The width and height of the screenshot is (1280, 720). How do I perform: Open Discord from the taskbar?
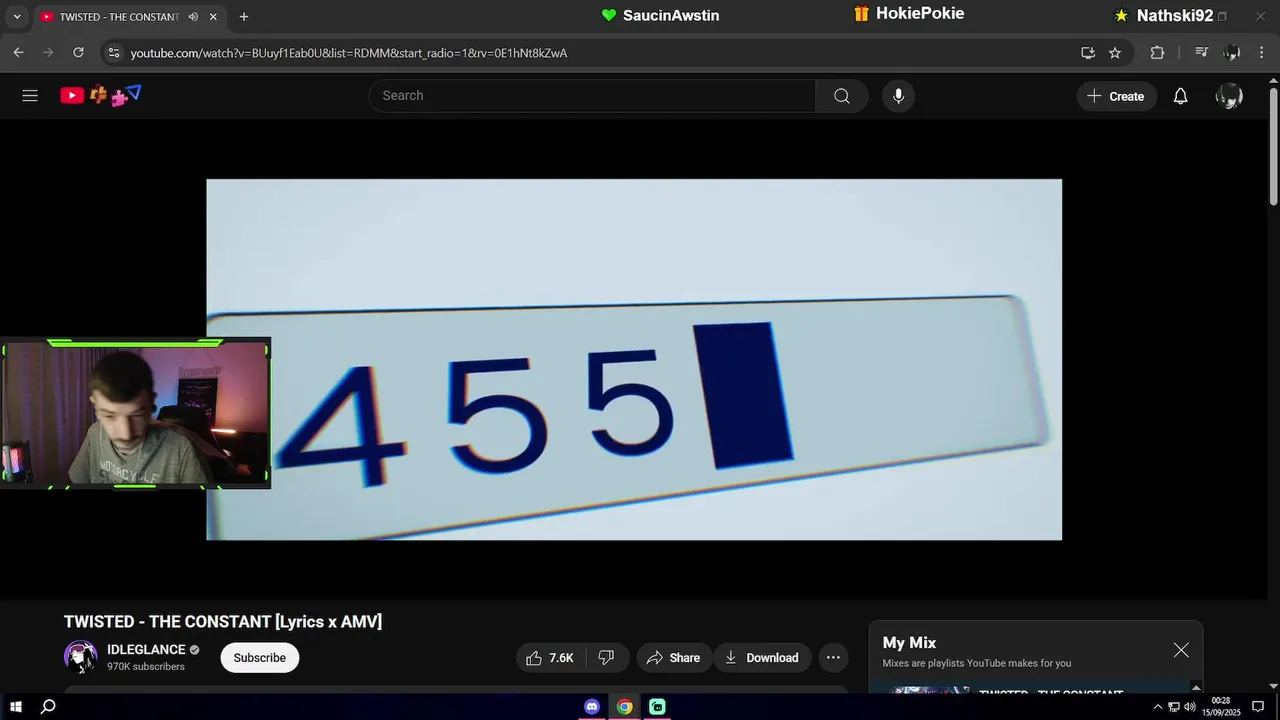tap(592, 707)
